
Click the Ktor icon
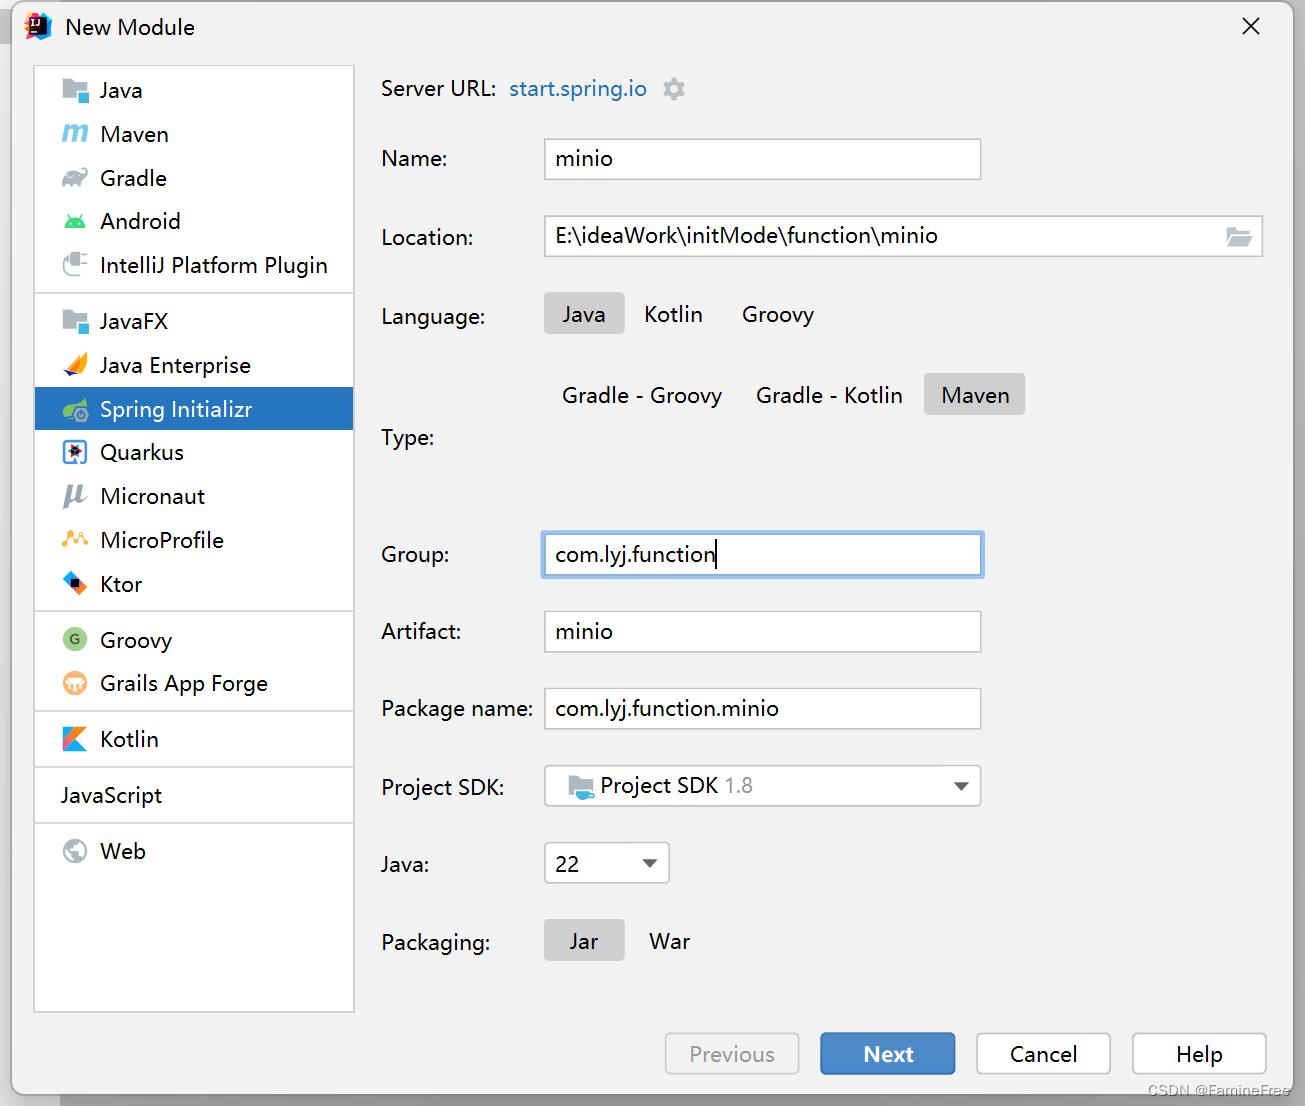pos(75,583)
